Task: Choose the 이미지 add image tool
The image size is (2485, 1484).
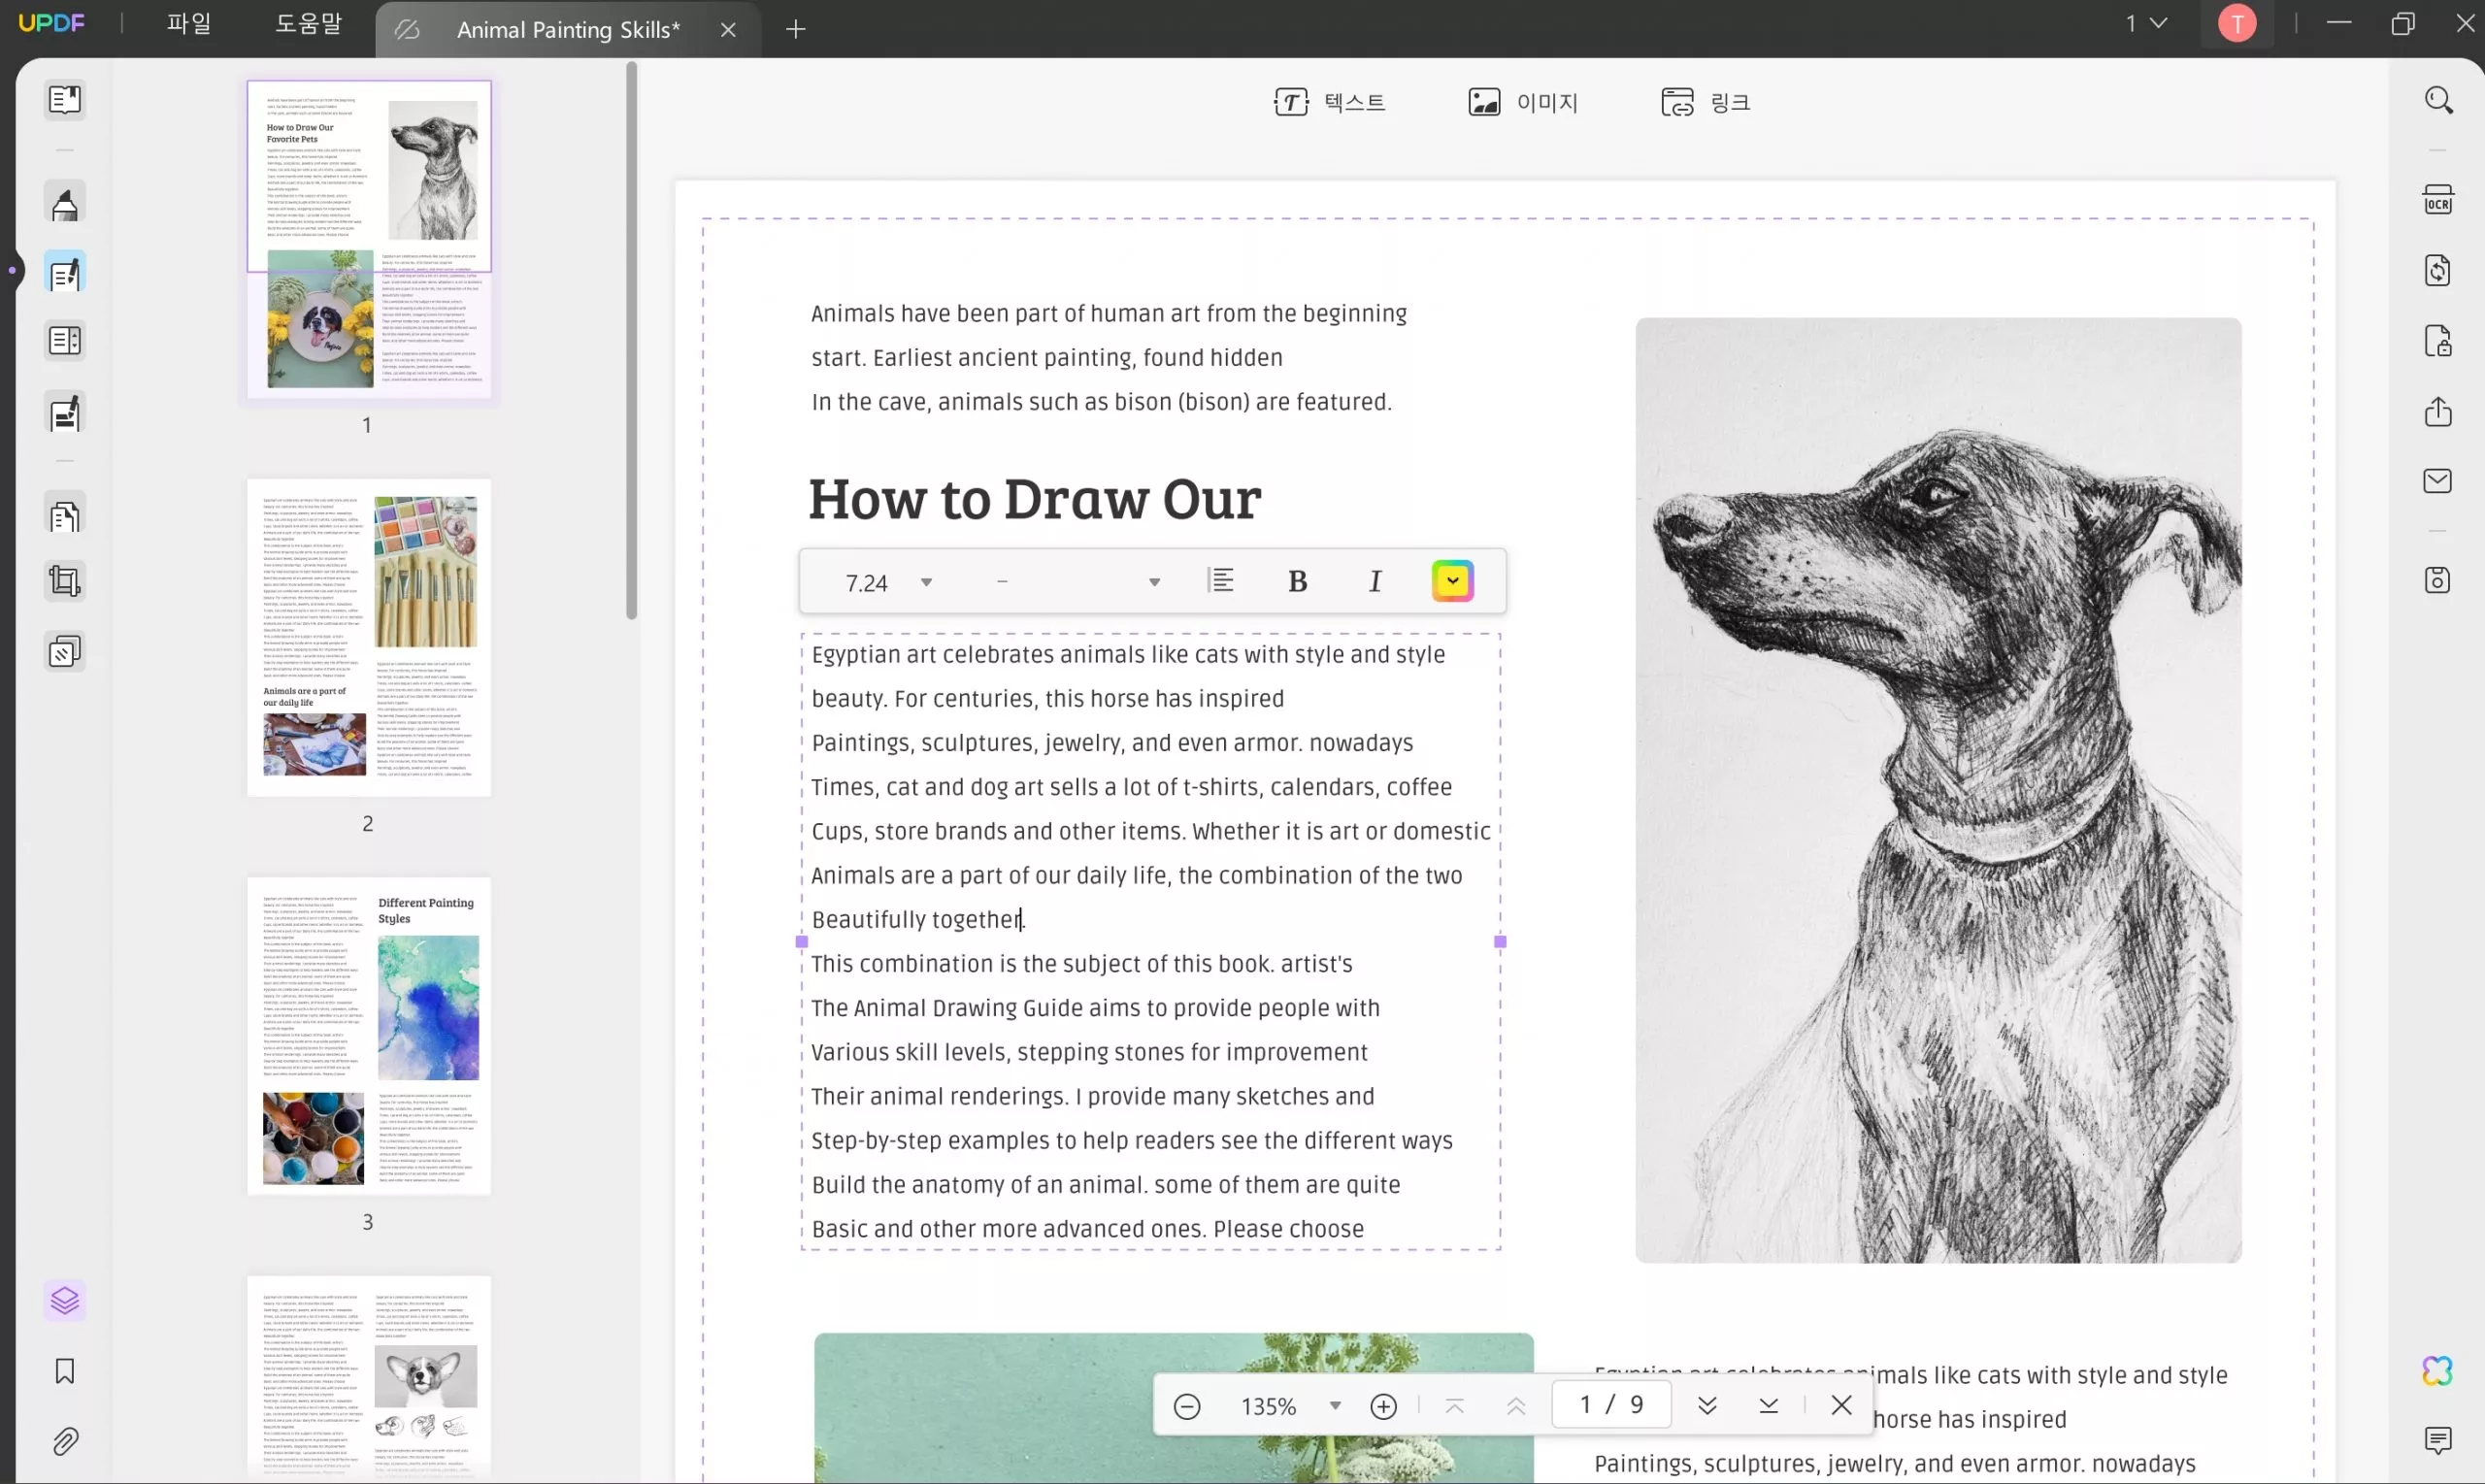Action: [1522, 102]
